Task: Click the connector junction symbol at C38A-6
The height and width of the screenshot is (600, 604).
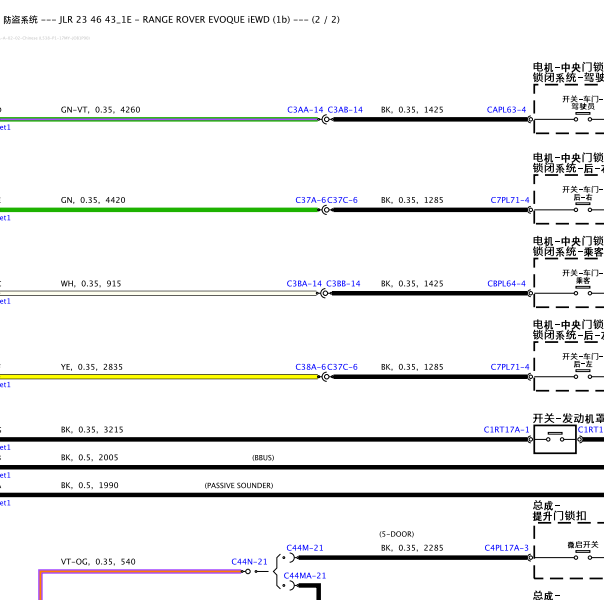Action: pyautogui.click(x=325, y=377)
